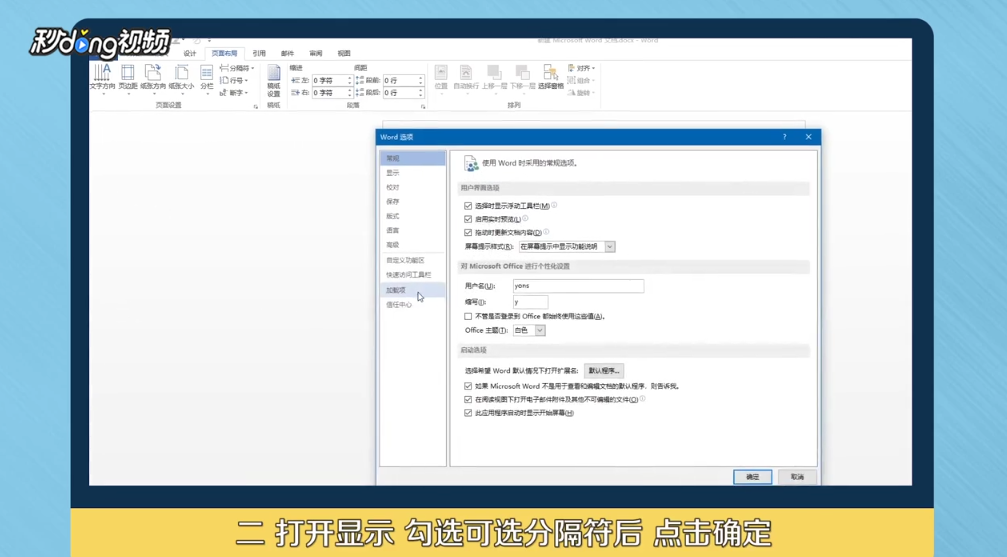Click right indent (右) value field

click(x=329, y=93)
